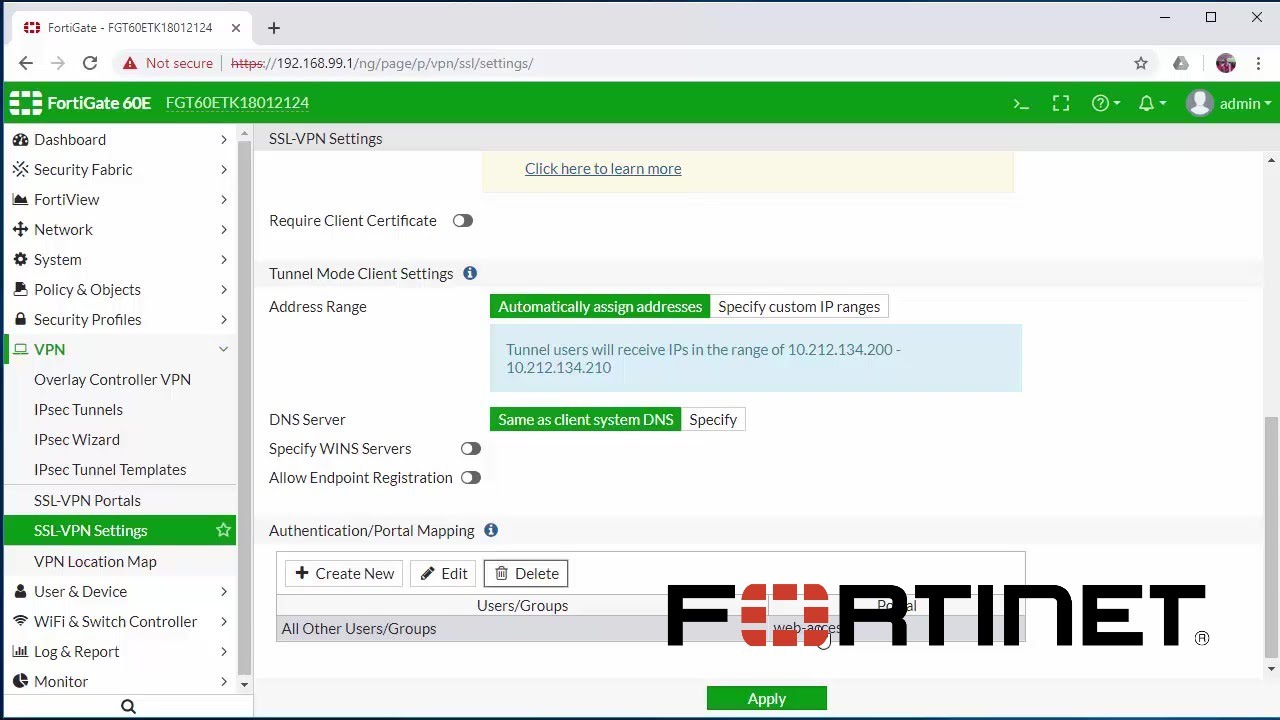Open the CLI console icon
The height and width of the screenshot is (720, 1280).
[x=1021, y=103]
